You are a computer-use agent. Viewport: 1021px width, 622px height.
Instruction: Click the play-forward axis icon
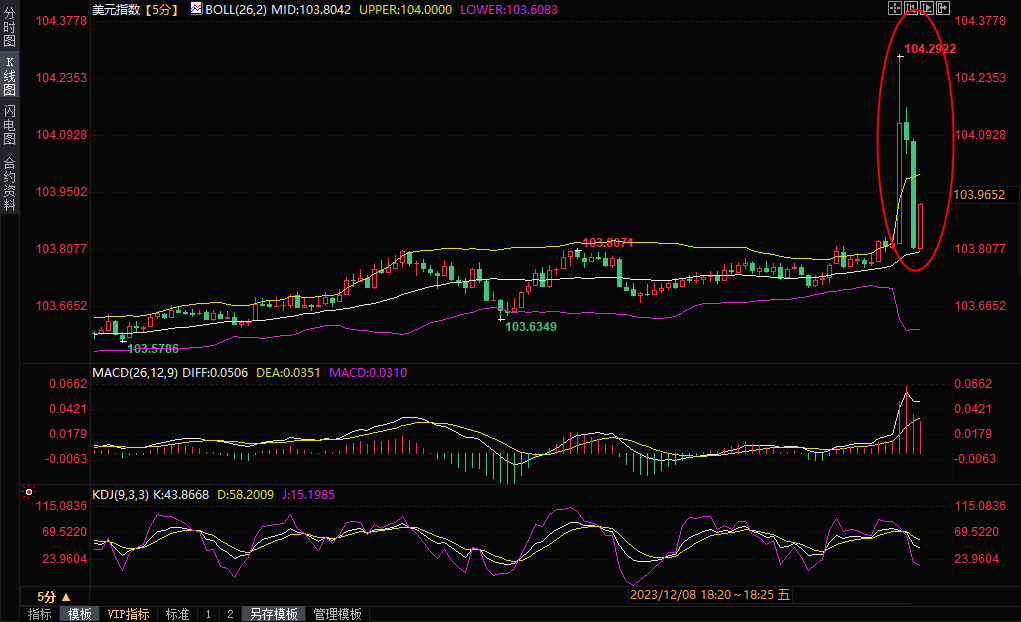(926, 8)
